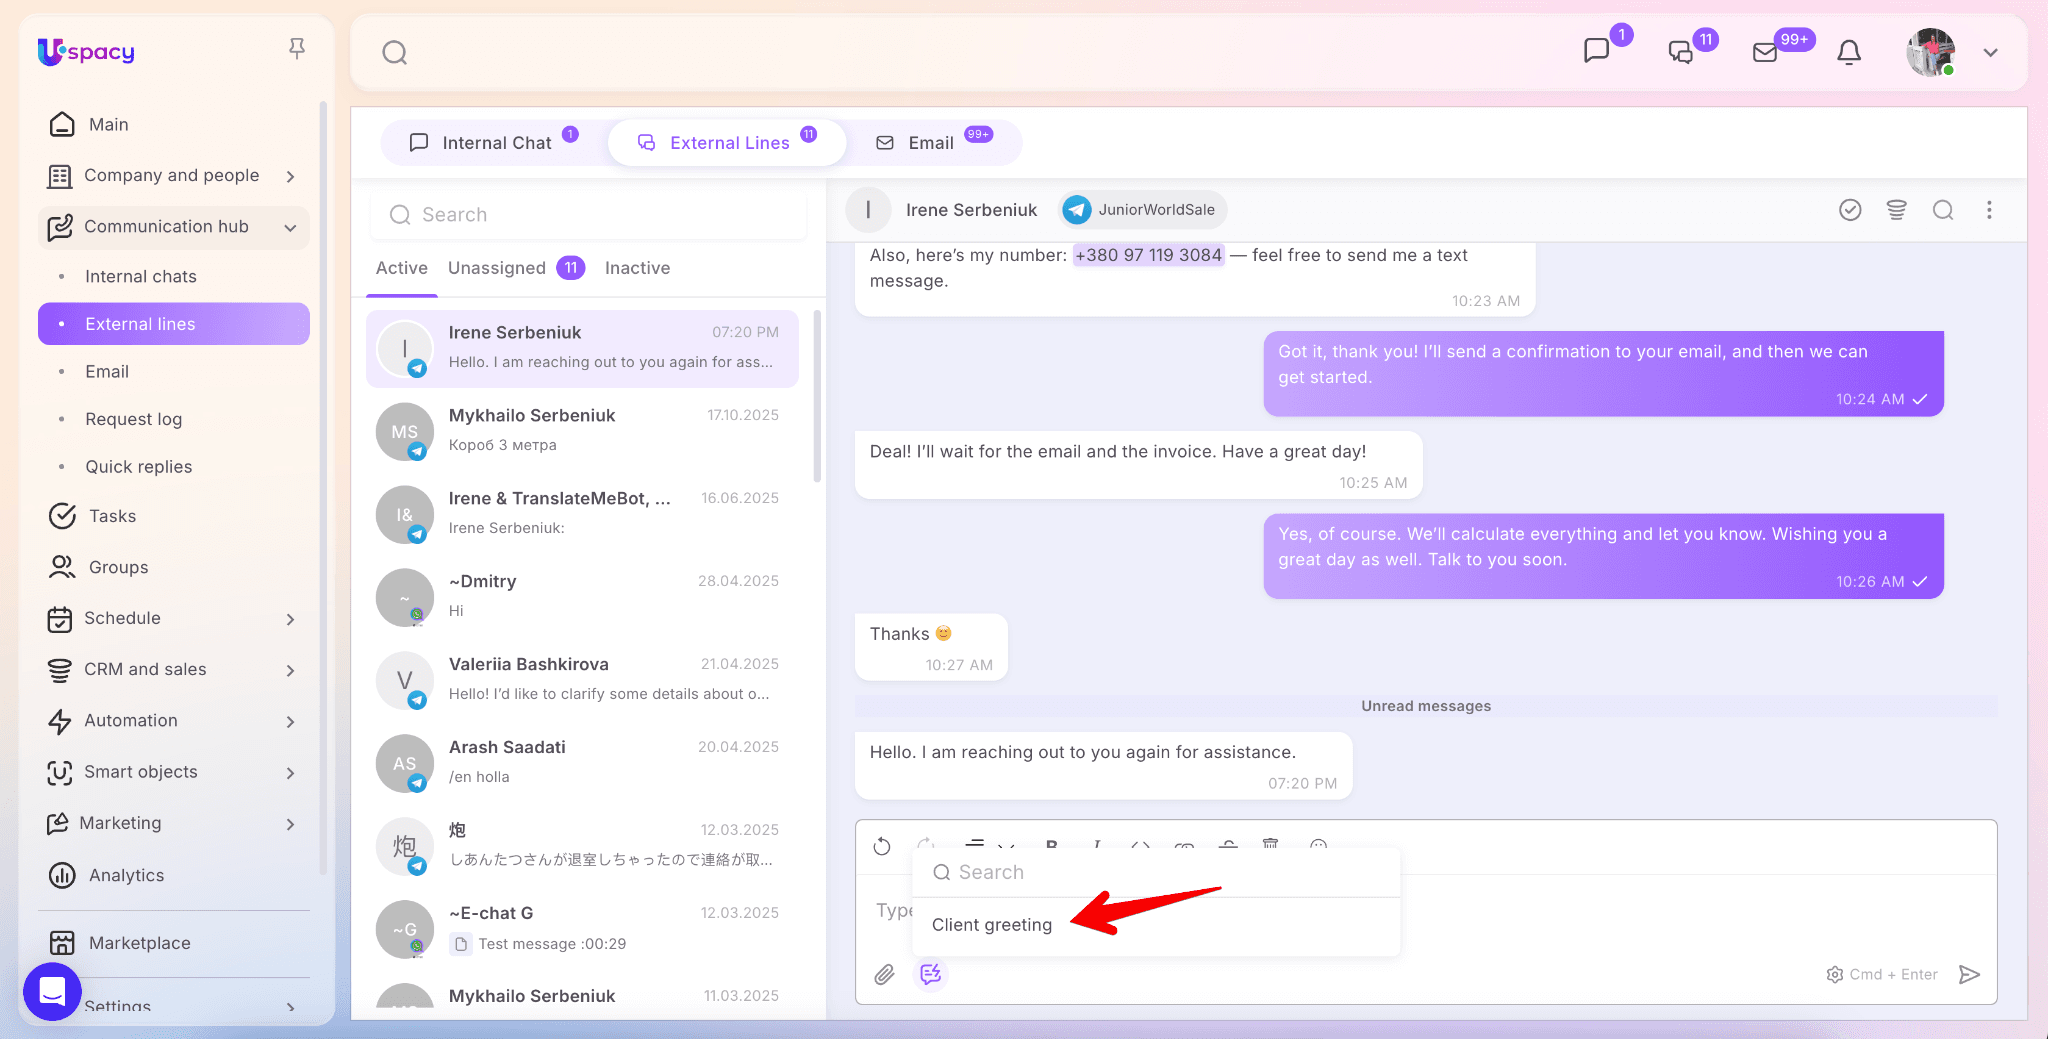Open the three-dot chat options menu
Screen dimensions: 2048x1039
(1989, 210)
